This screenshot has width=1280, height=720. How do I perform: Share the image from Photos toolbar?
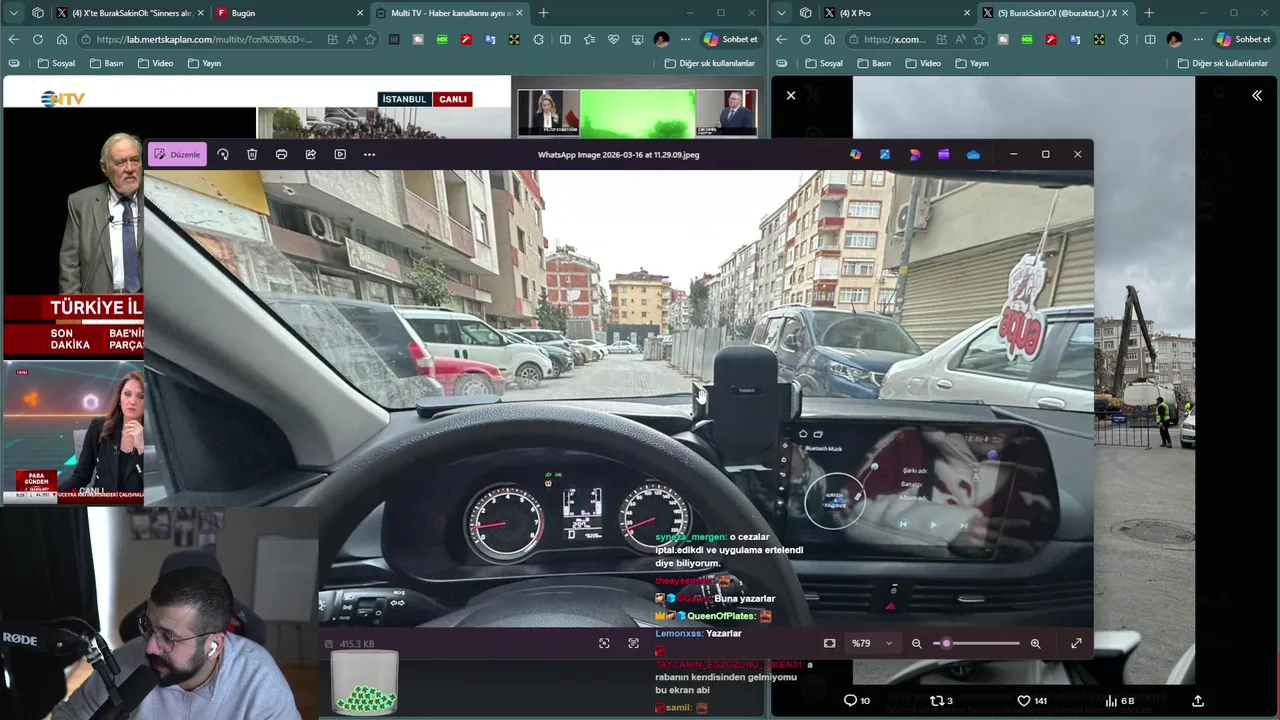tap(311, 154)
